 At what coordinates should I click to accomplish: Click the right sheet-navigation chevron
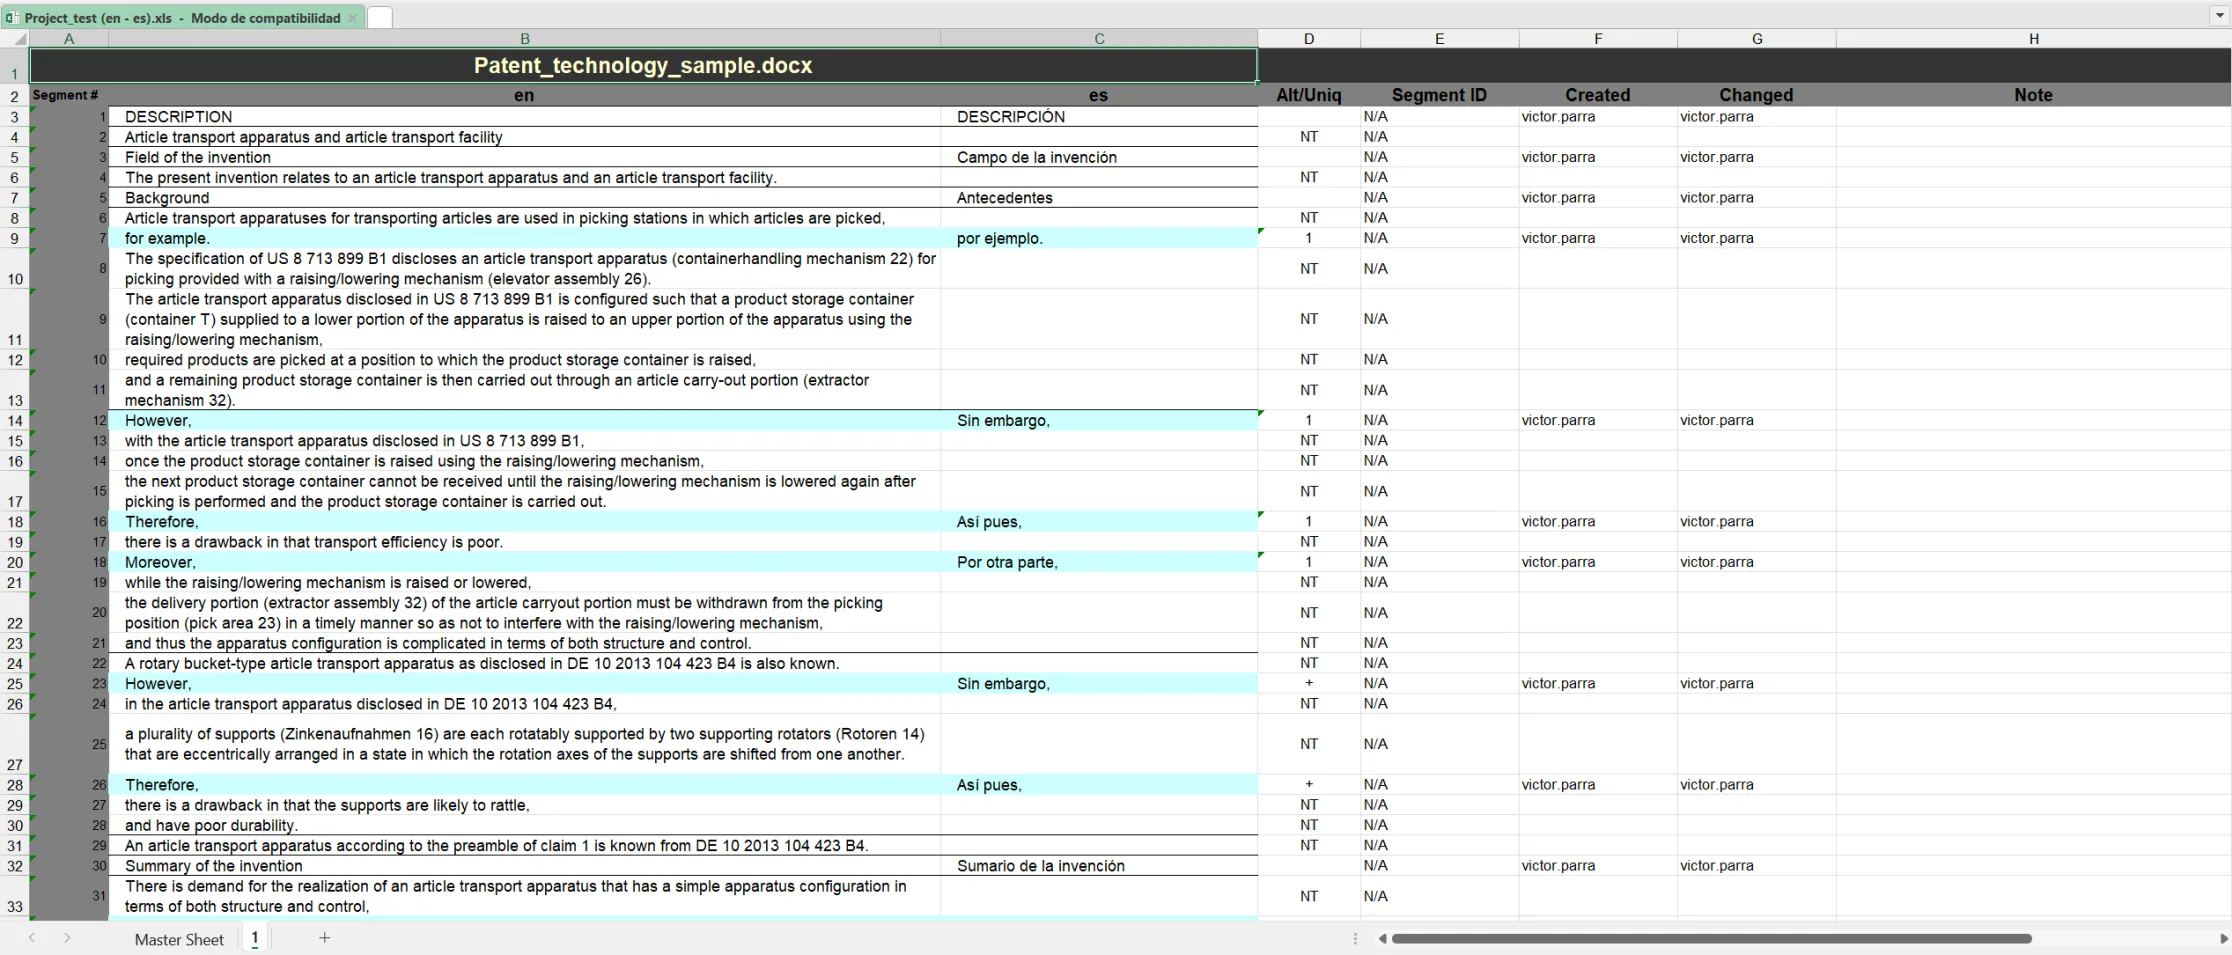(x=67, y=938)
